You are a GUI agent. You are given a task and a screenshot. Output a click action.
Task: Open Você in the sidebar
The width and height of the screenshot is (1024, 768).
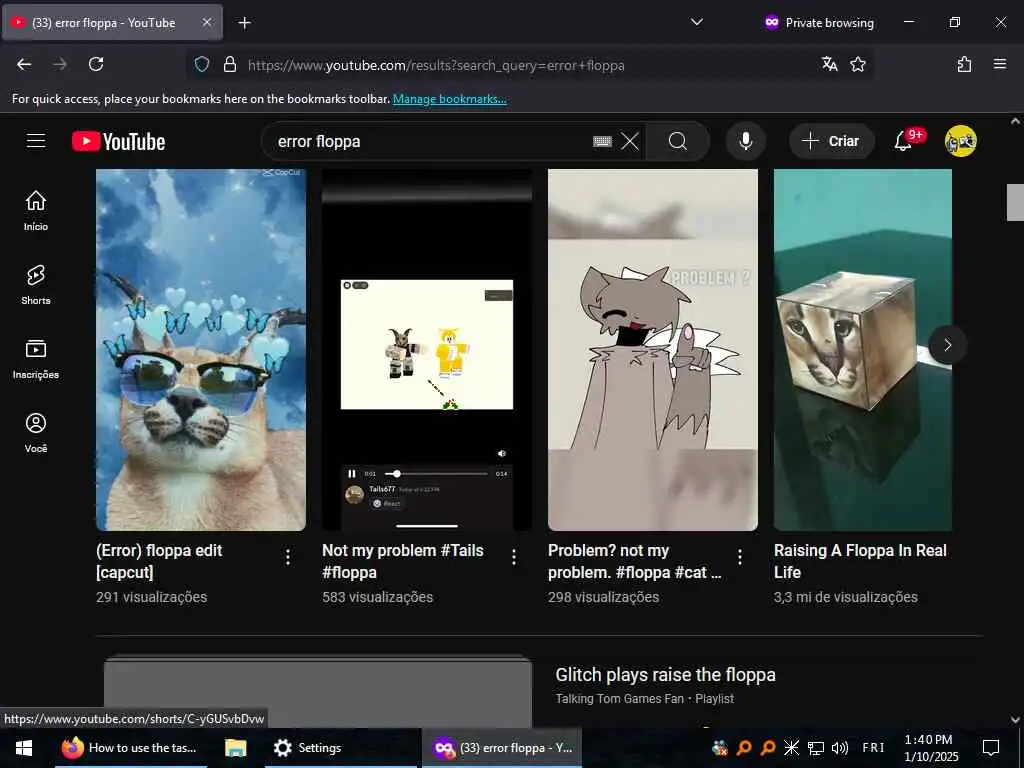[x=36, y=432]
